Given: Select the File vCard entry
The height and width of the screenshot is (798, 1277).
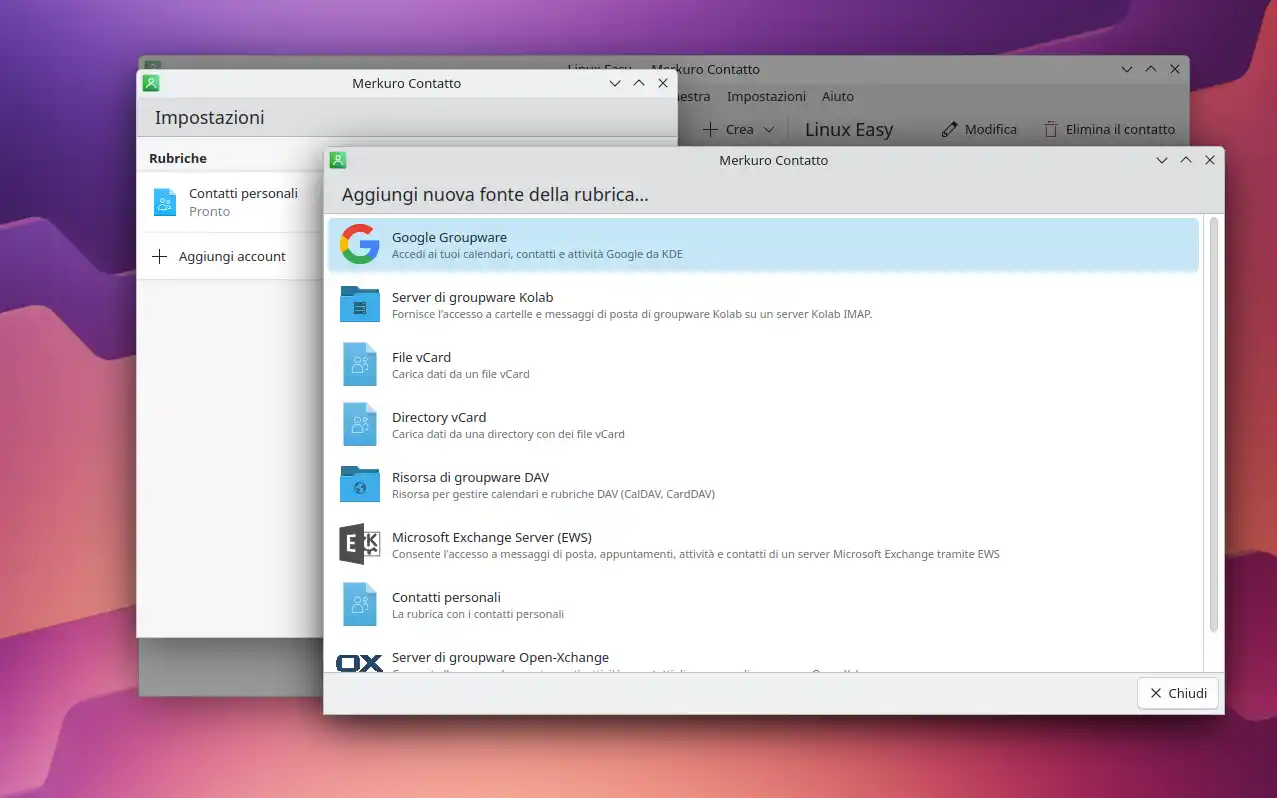Looking at the screenshot, I should 763,364.
